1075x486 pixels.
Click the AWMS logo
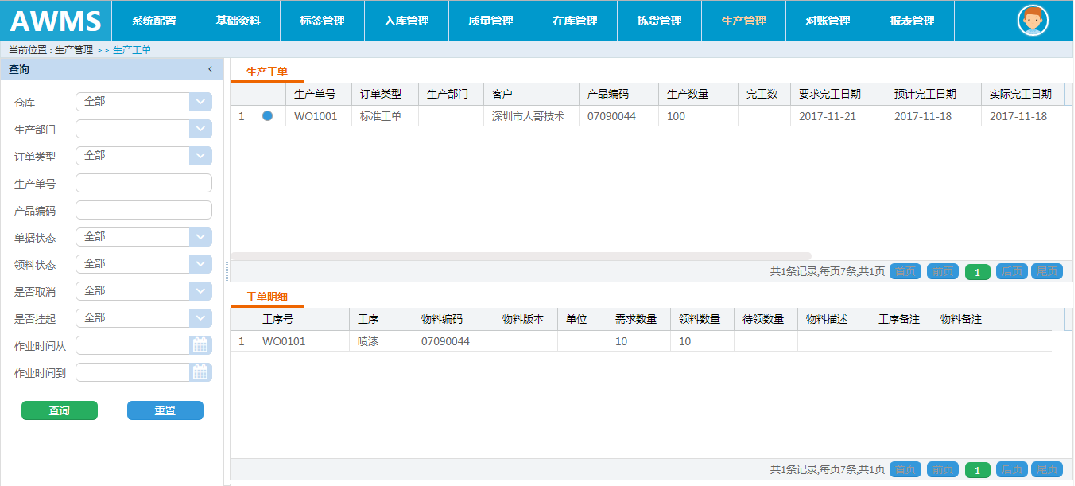point(56,21)
